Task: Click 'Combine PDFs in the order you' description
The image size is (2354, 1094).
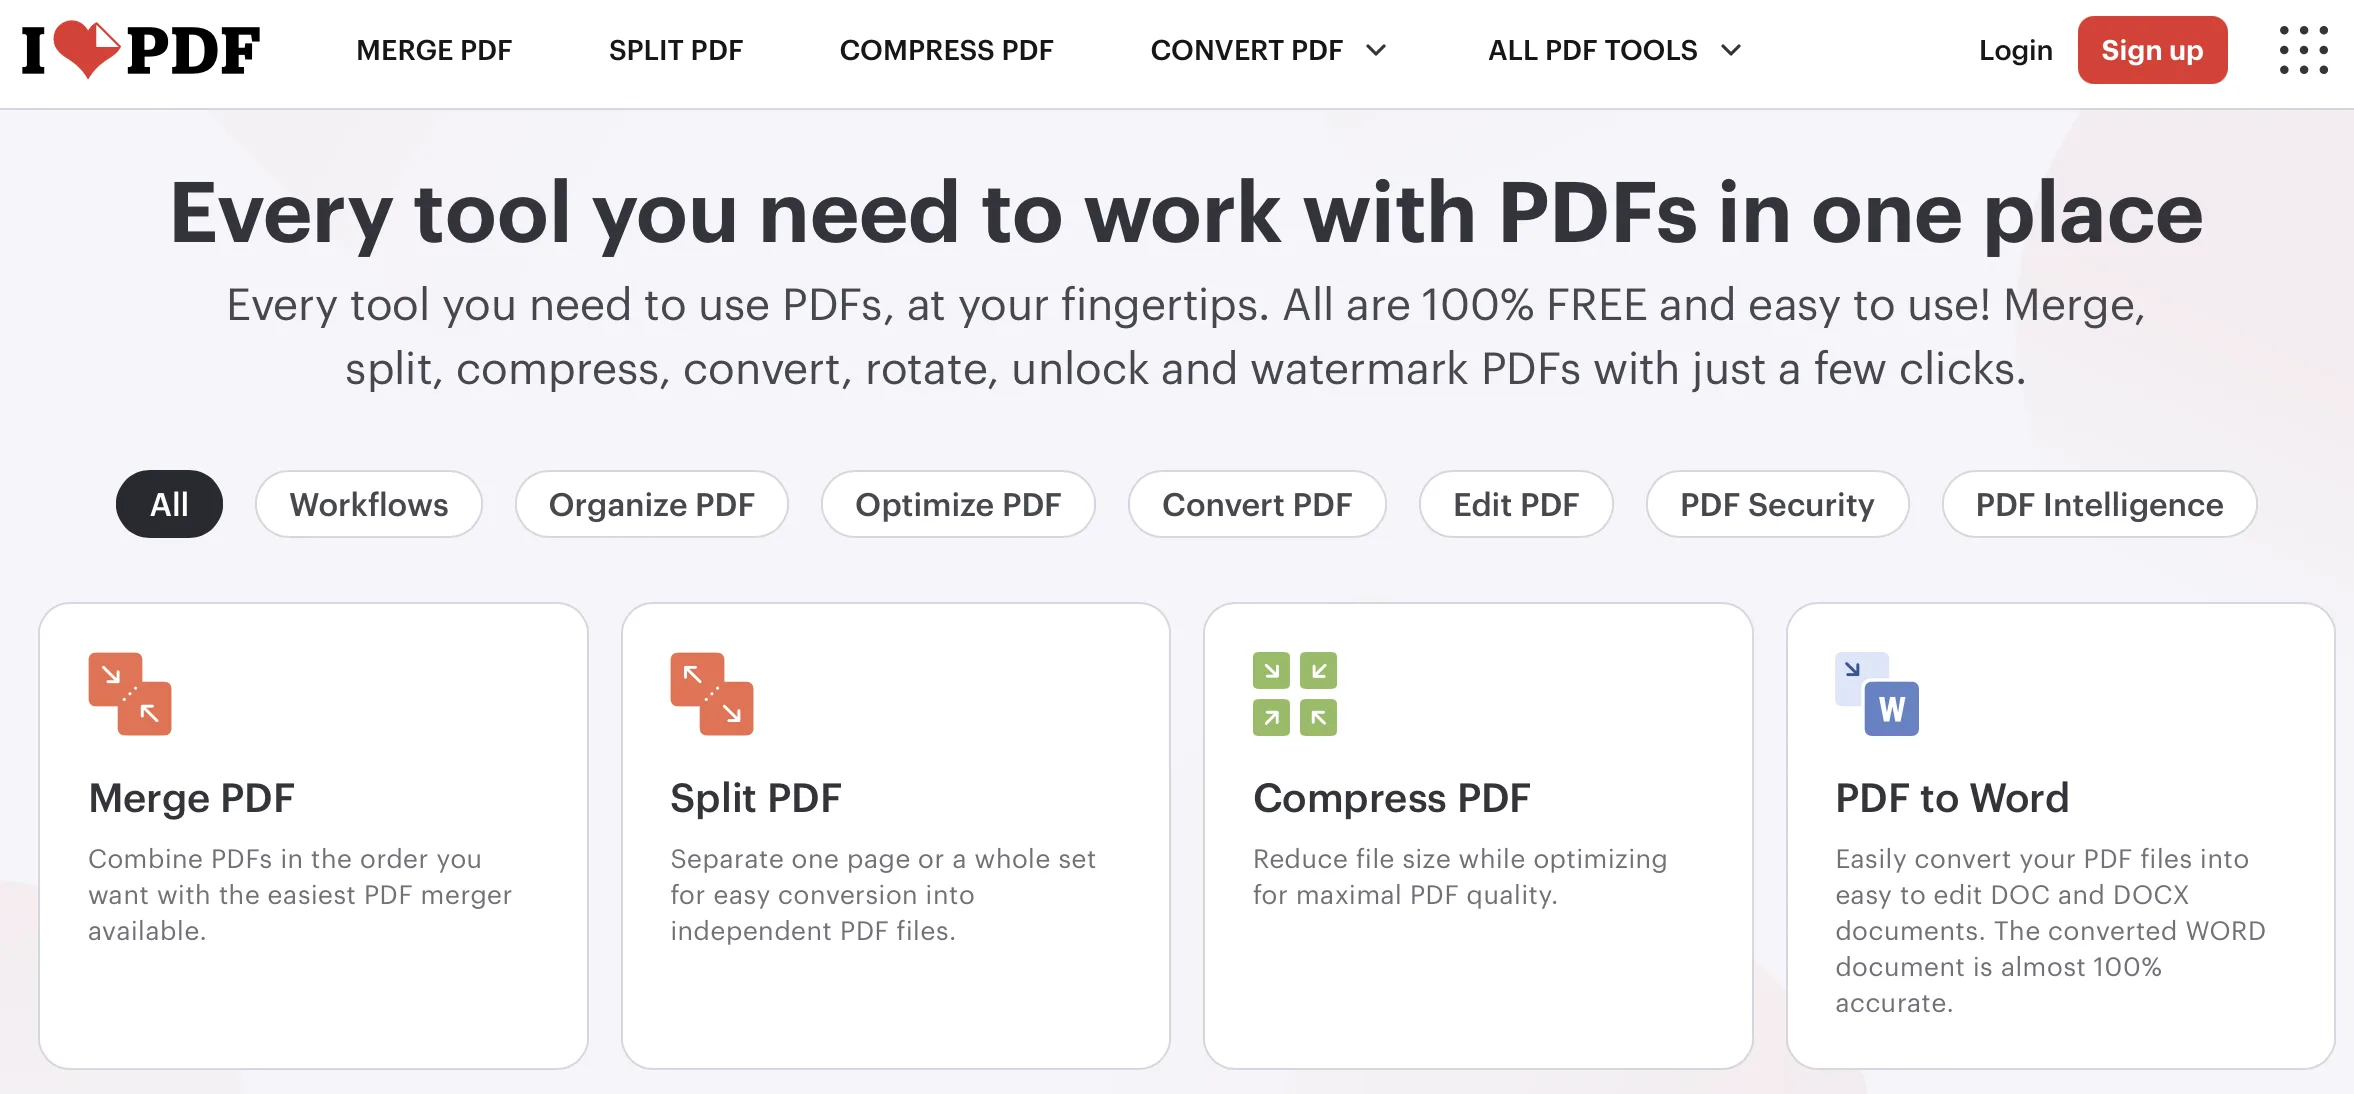Action: click(285, 859)
